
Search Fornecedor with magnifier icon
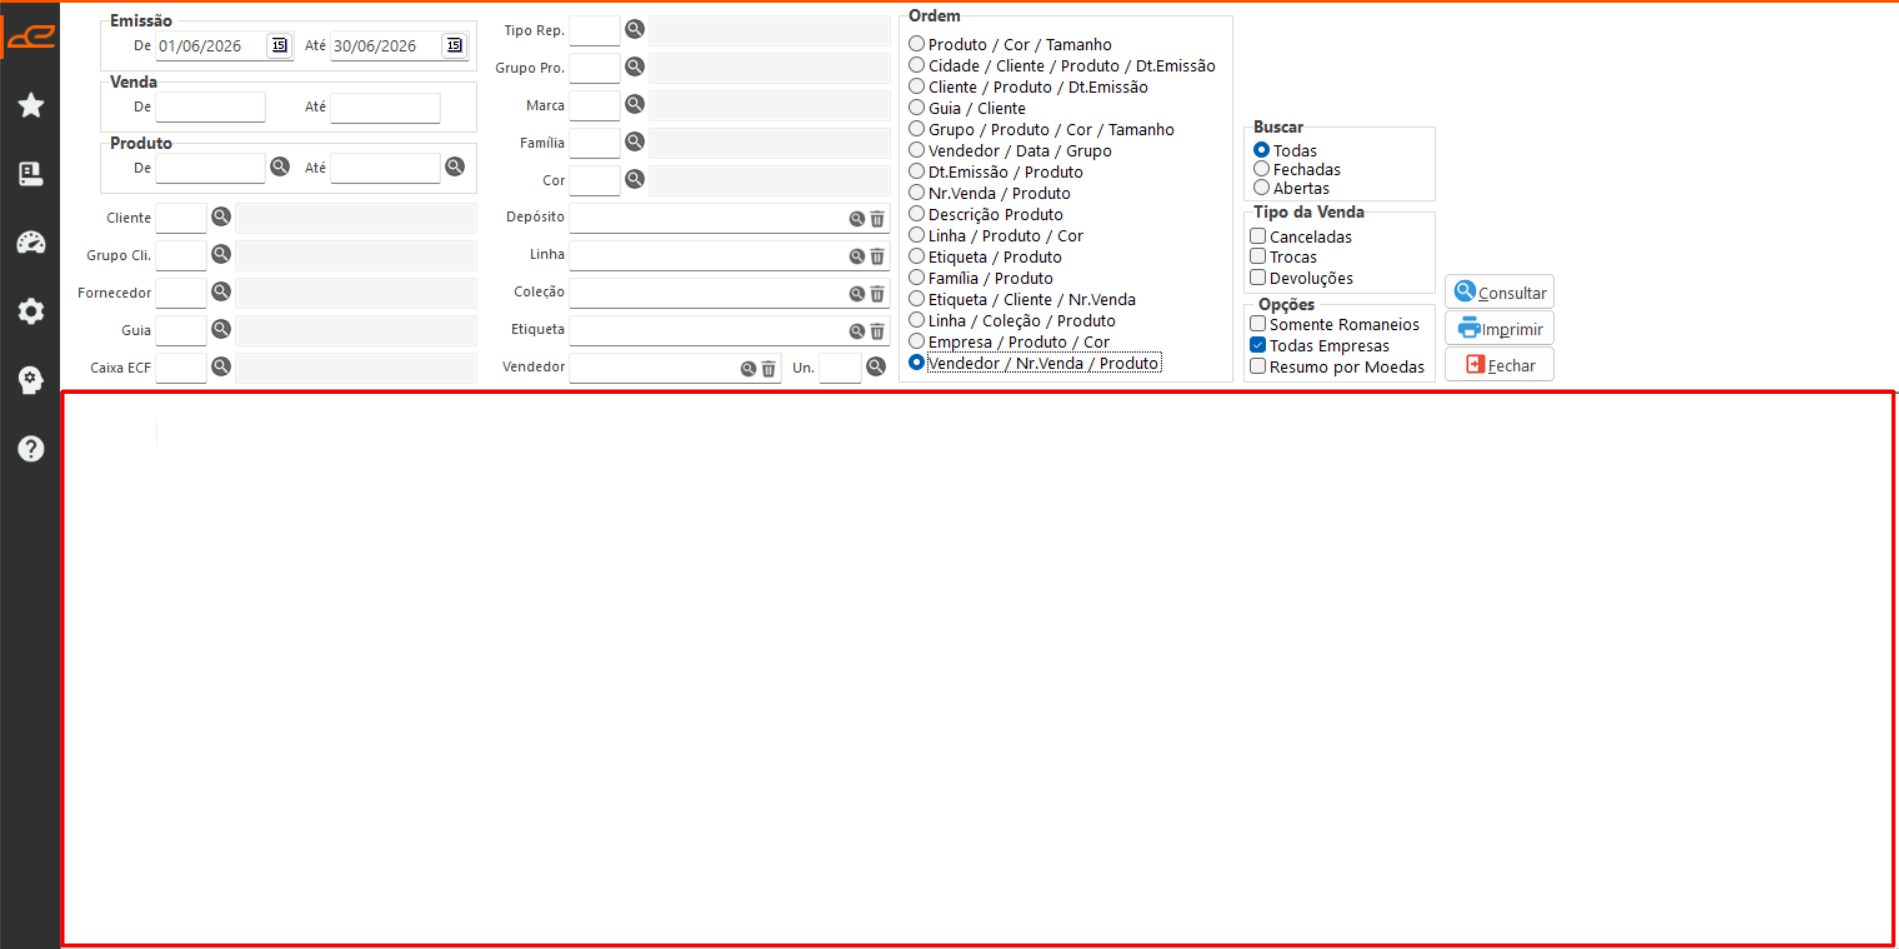(x=221, y=291)
